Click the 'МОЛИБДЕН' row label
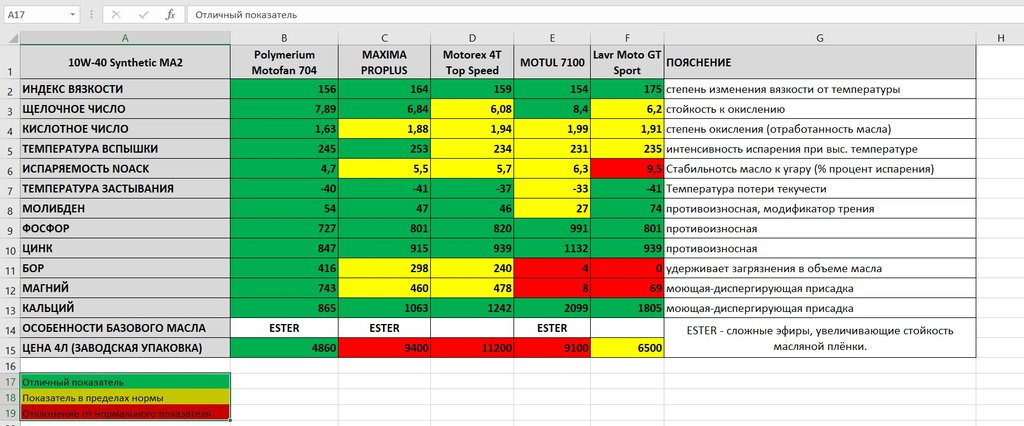This screenshot has width=1024, height=426. tap(125, 208)
